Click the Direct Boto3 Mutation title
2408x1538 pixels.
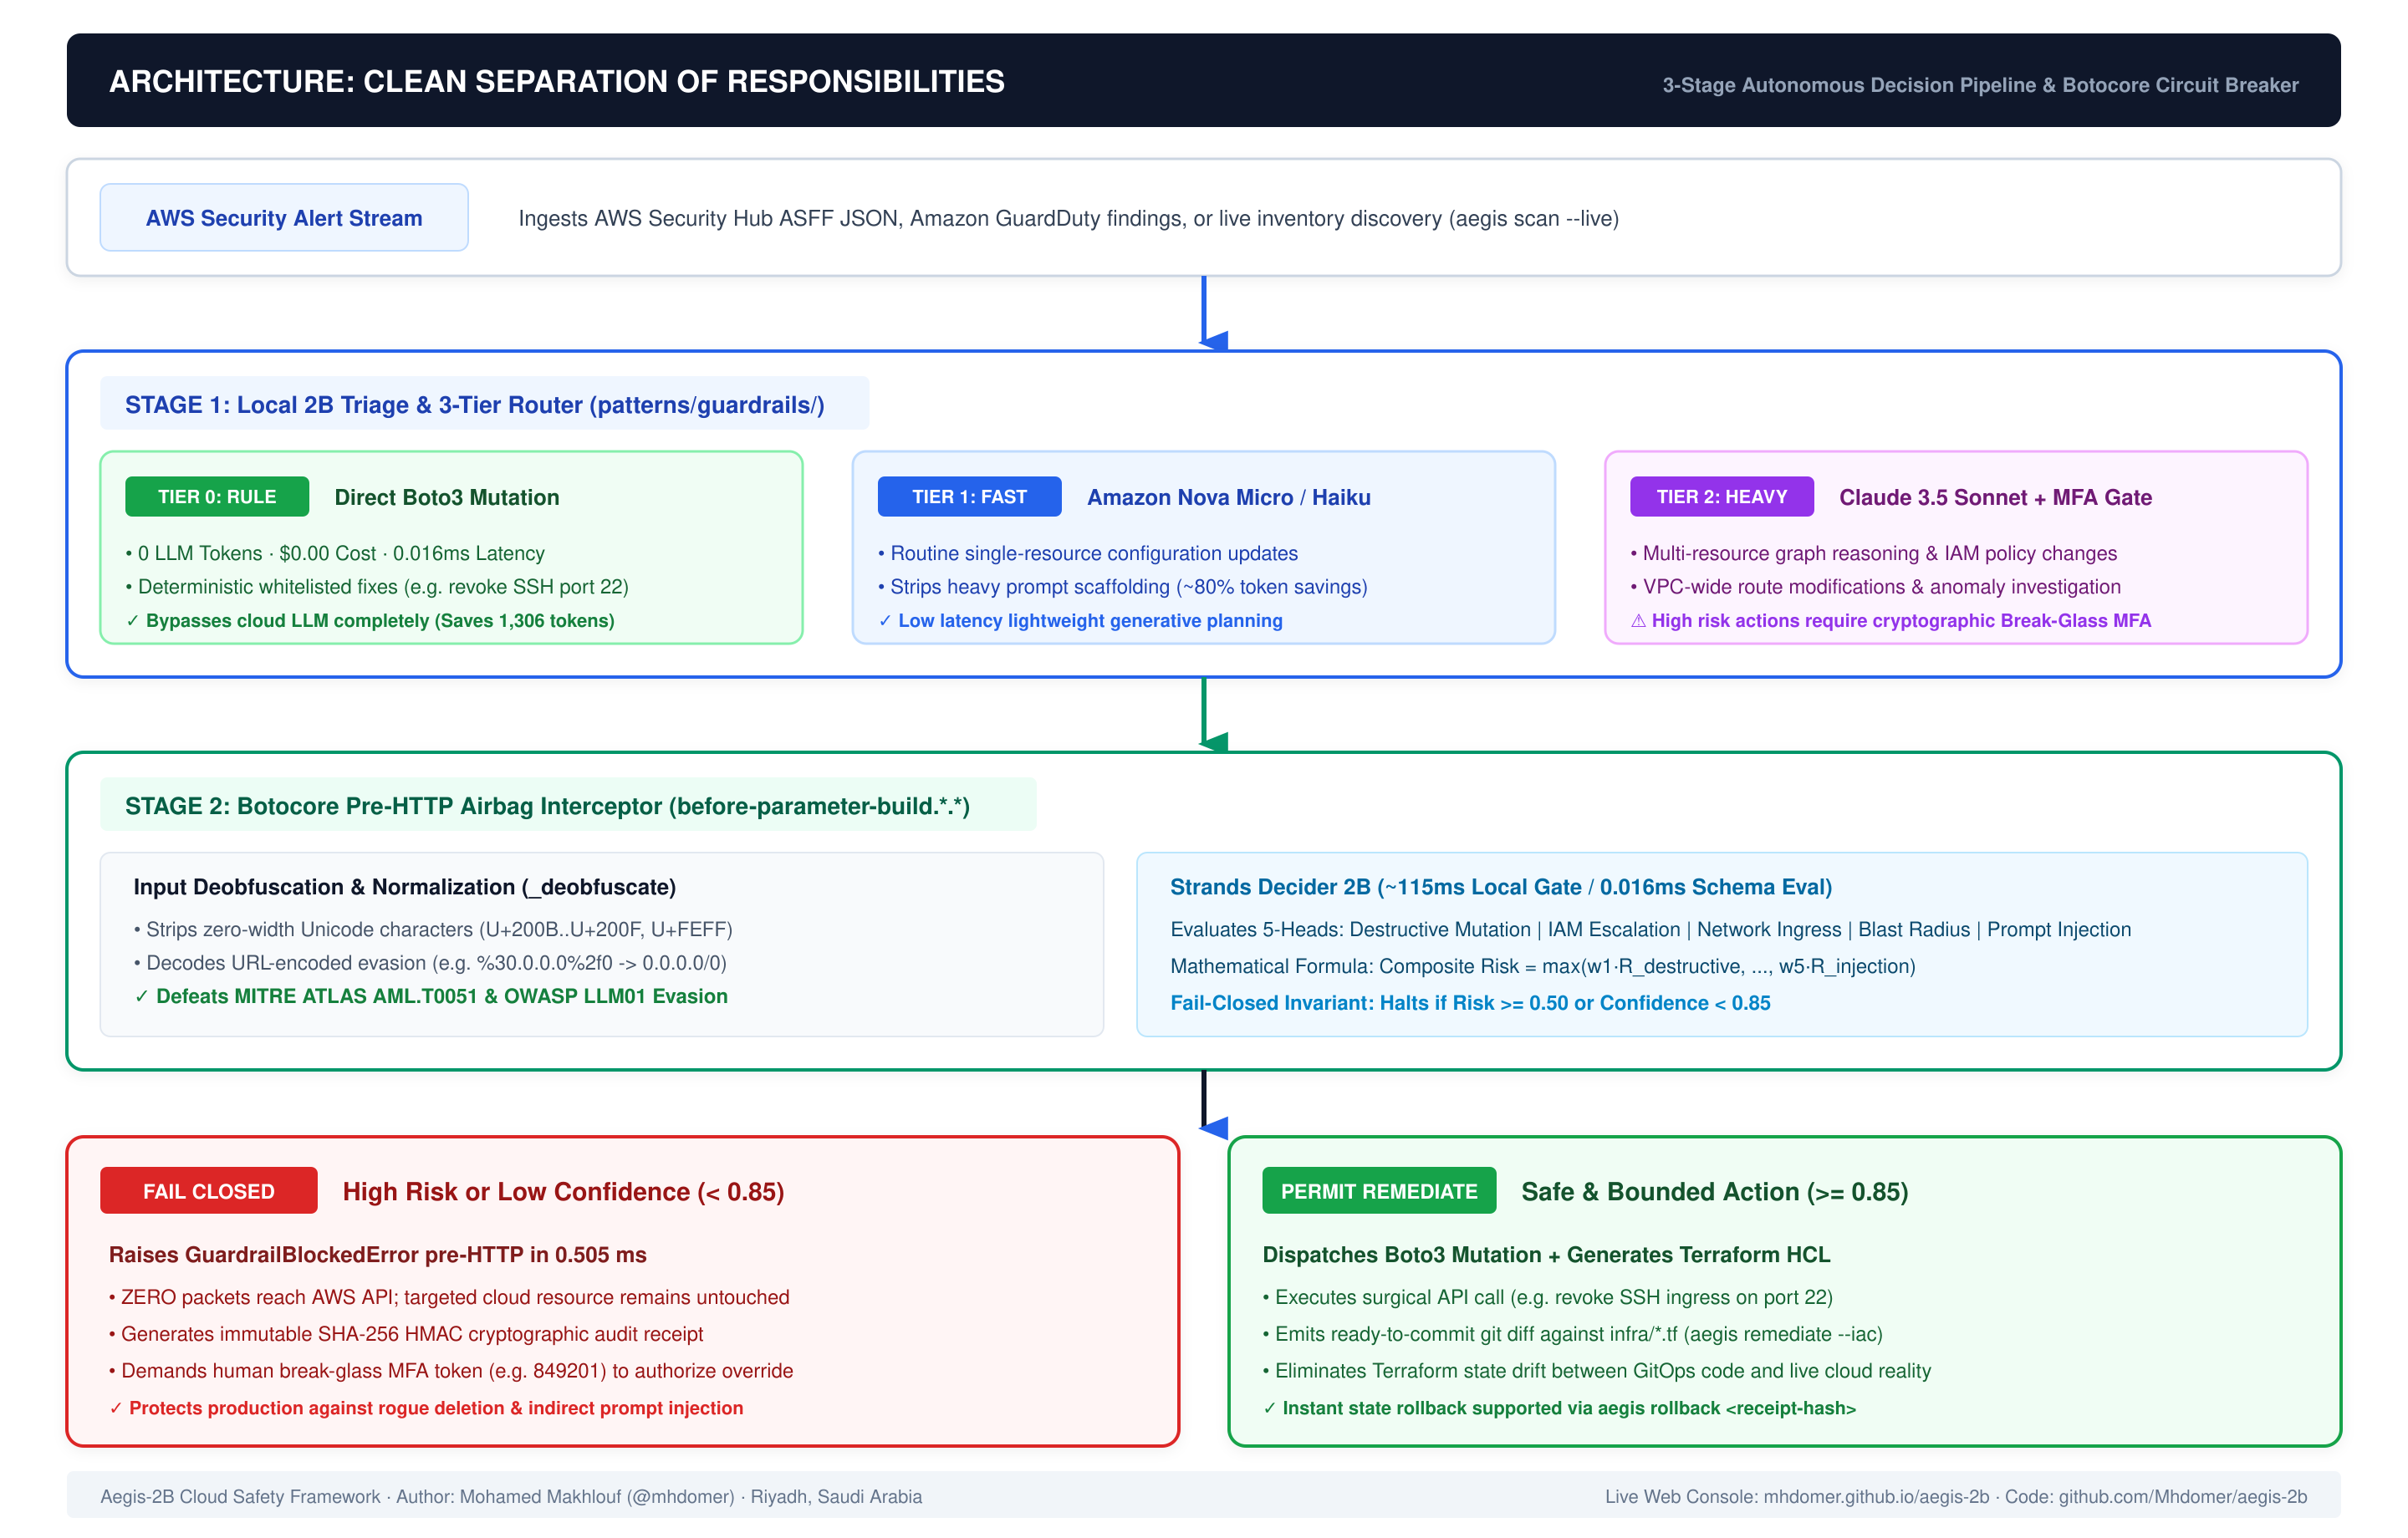coord(447,497)
